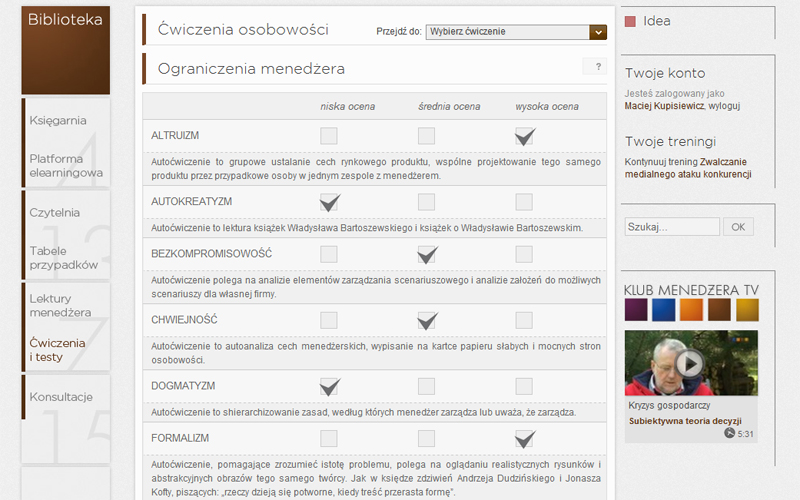The width and height of the screenshot is (800, 500).
Task: Click the OK search button
Action: (x=738, y=227)
